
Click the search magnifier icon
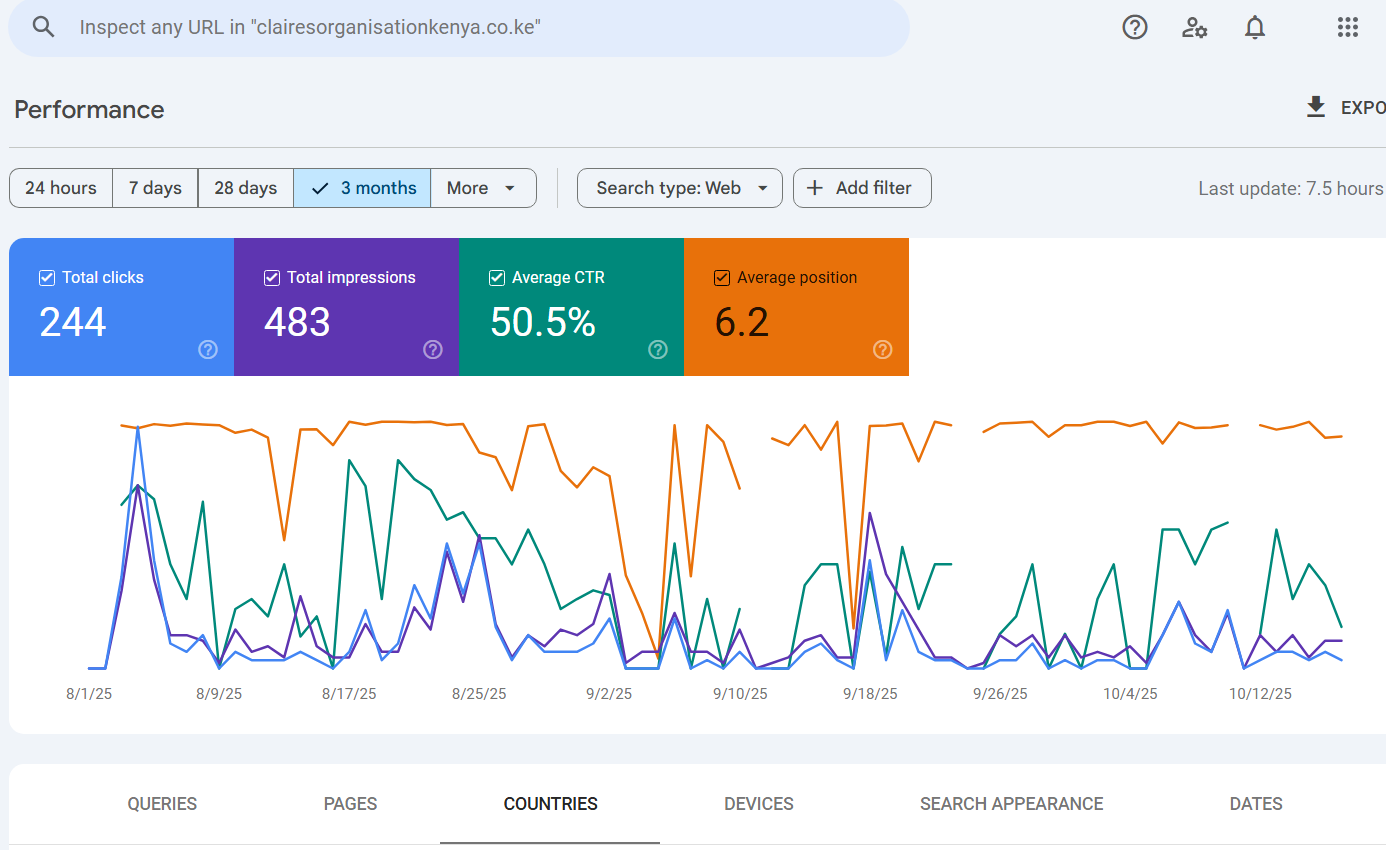[x=43, y=27]
